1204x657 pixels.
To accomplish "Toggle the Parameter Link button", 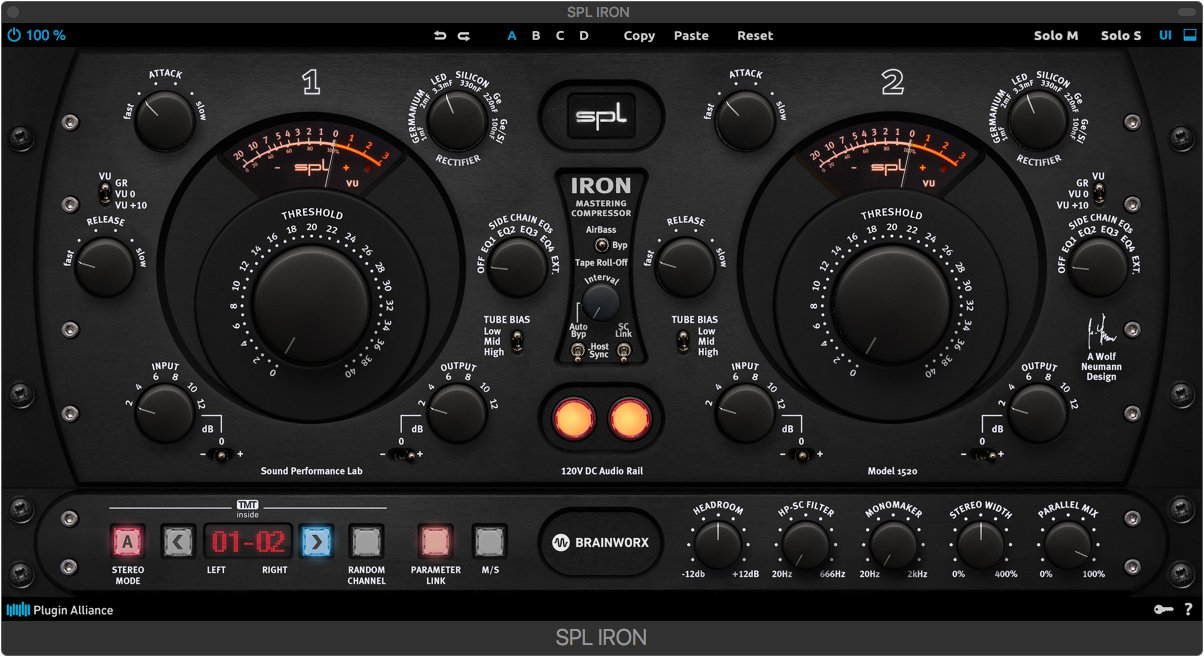I will tap(435, 542).
